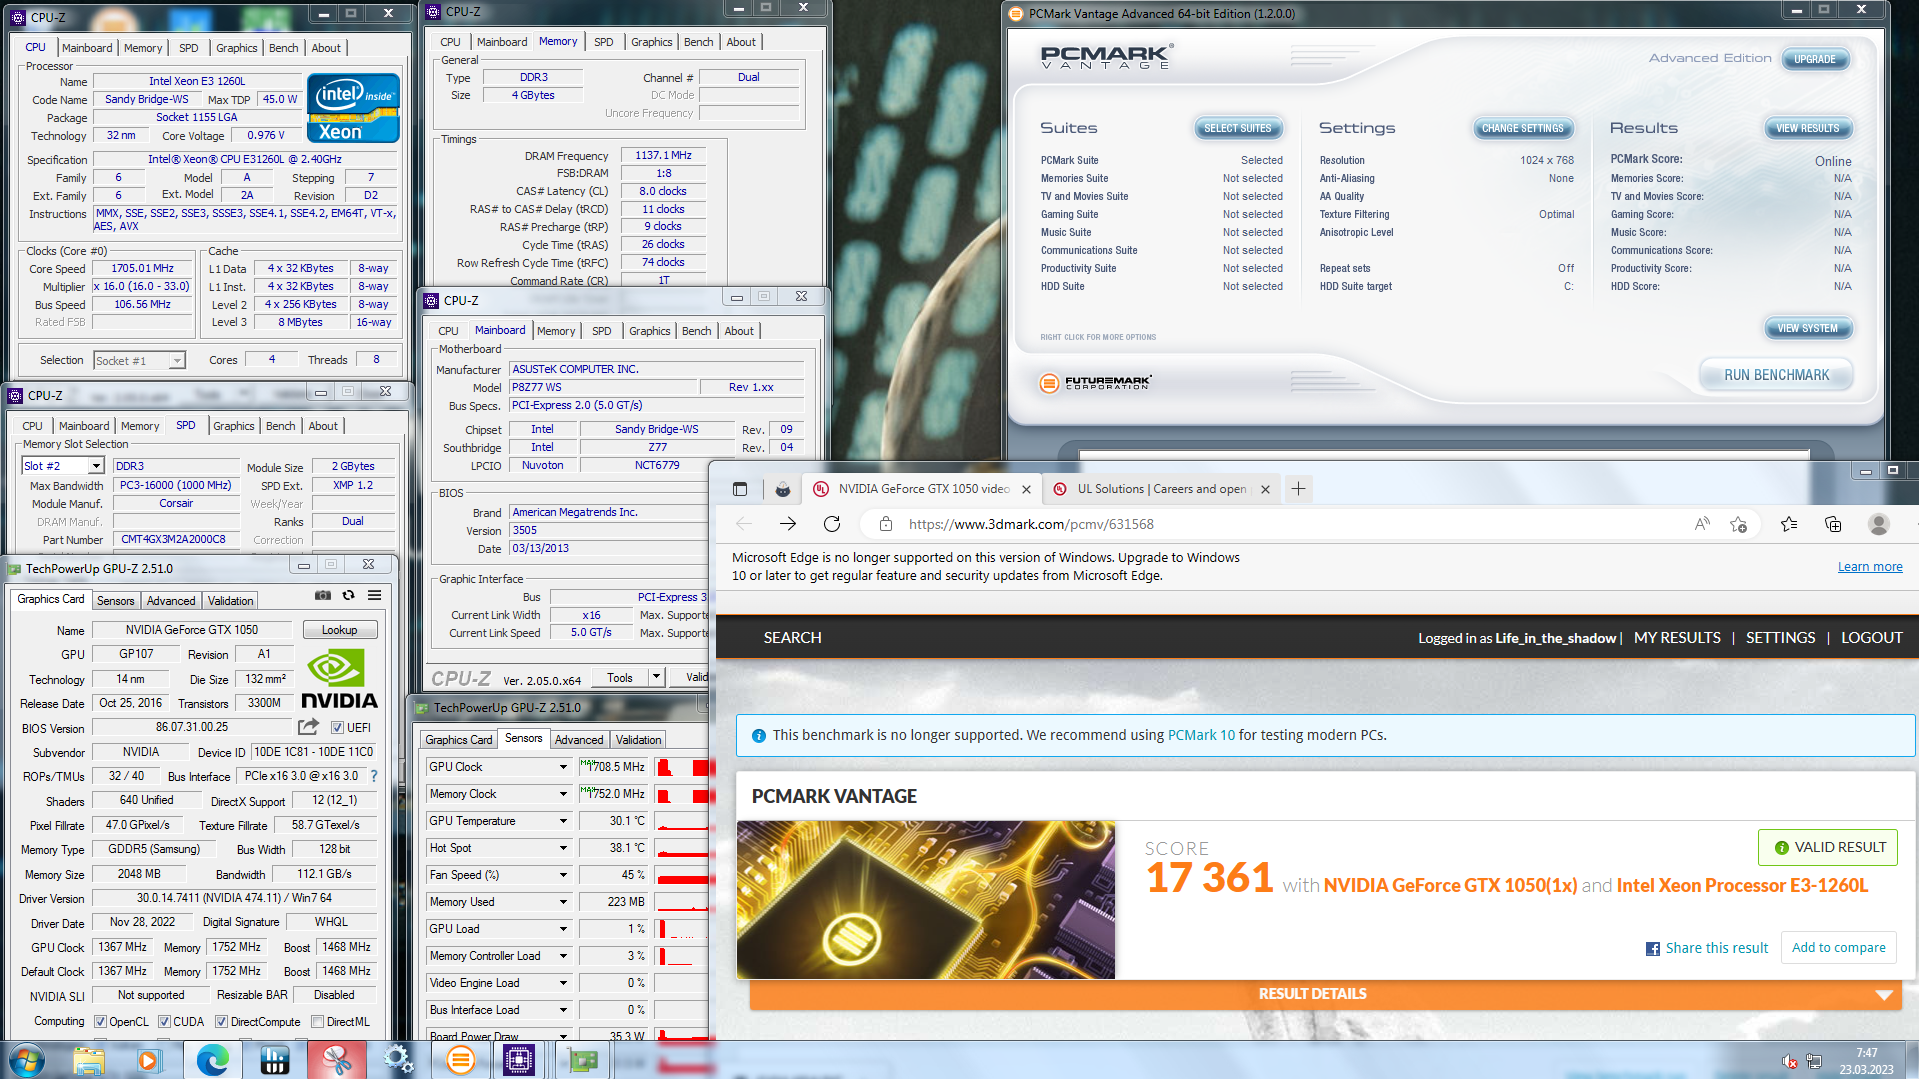
Task: Click the CPU-Z taskbar icon
Action: (x=519, y=1060)
